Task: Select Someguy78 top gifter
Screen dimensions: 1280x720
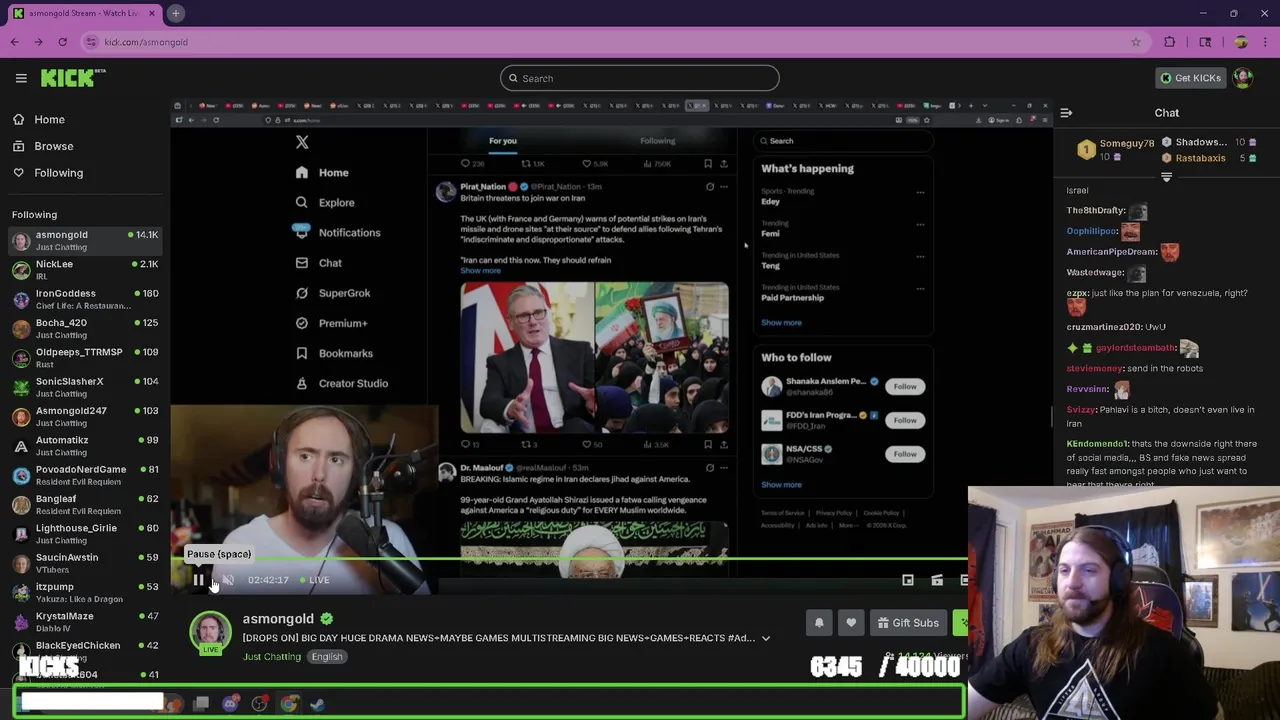Action: pyautogui.click(x=1118, y=150)
